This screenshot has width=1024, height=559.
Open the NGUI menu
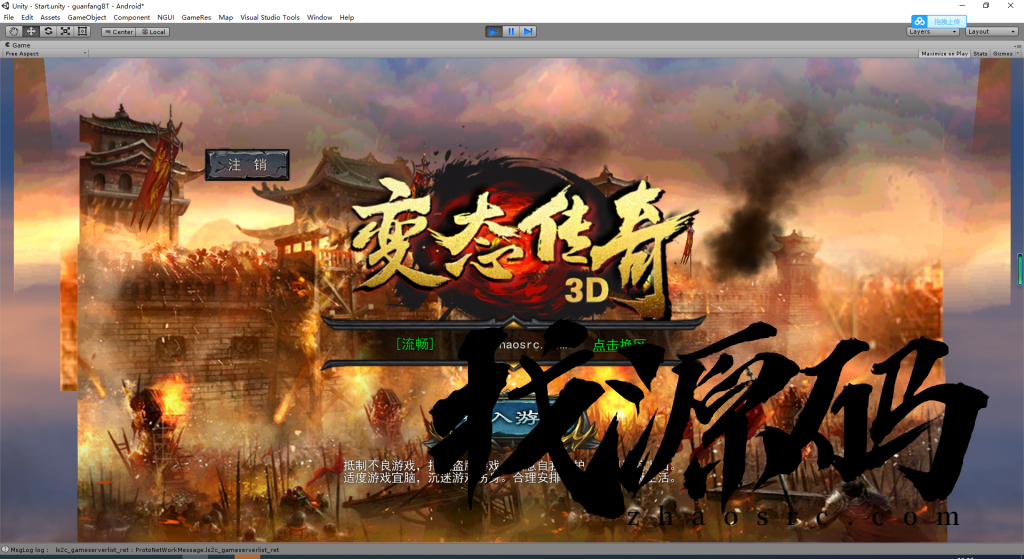(166, 18)
